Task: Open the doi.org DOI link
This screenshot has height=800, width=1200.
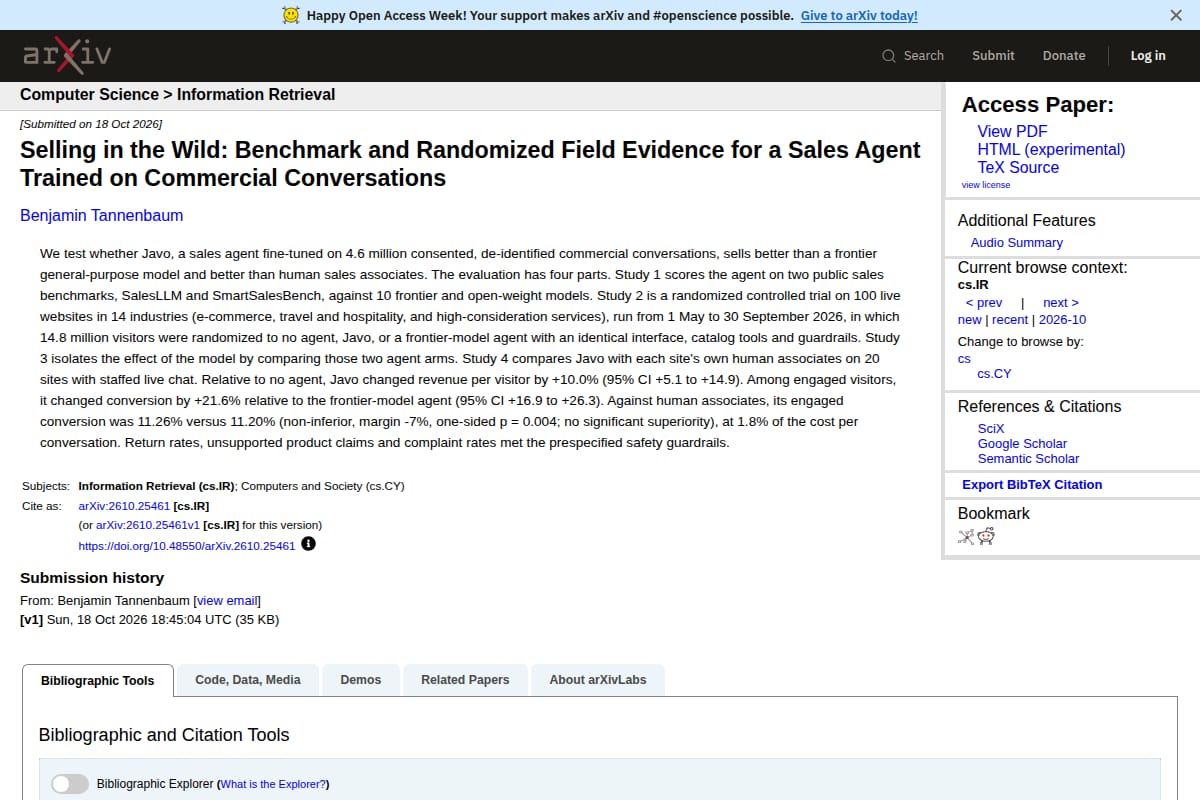Action: [187, 546]
